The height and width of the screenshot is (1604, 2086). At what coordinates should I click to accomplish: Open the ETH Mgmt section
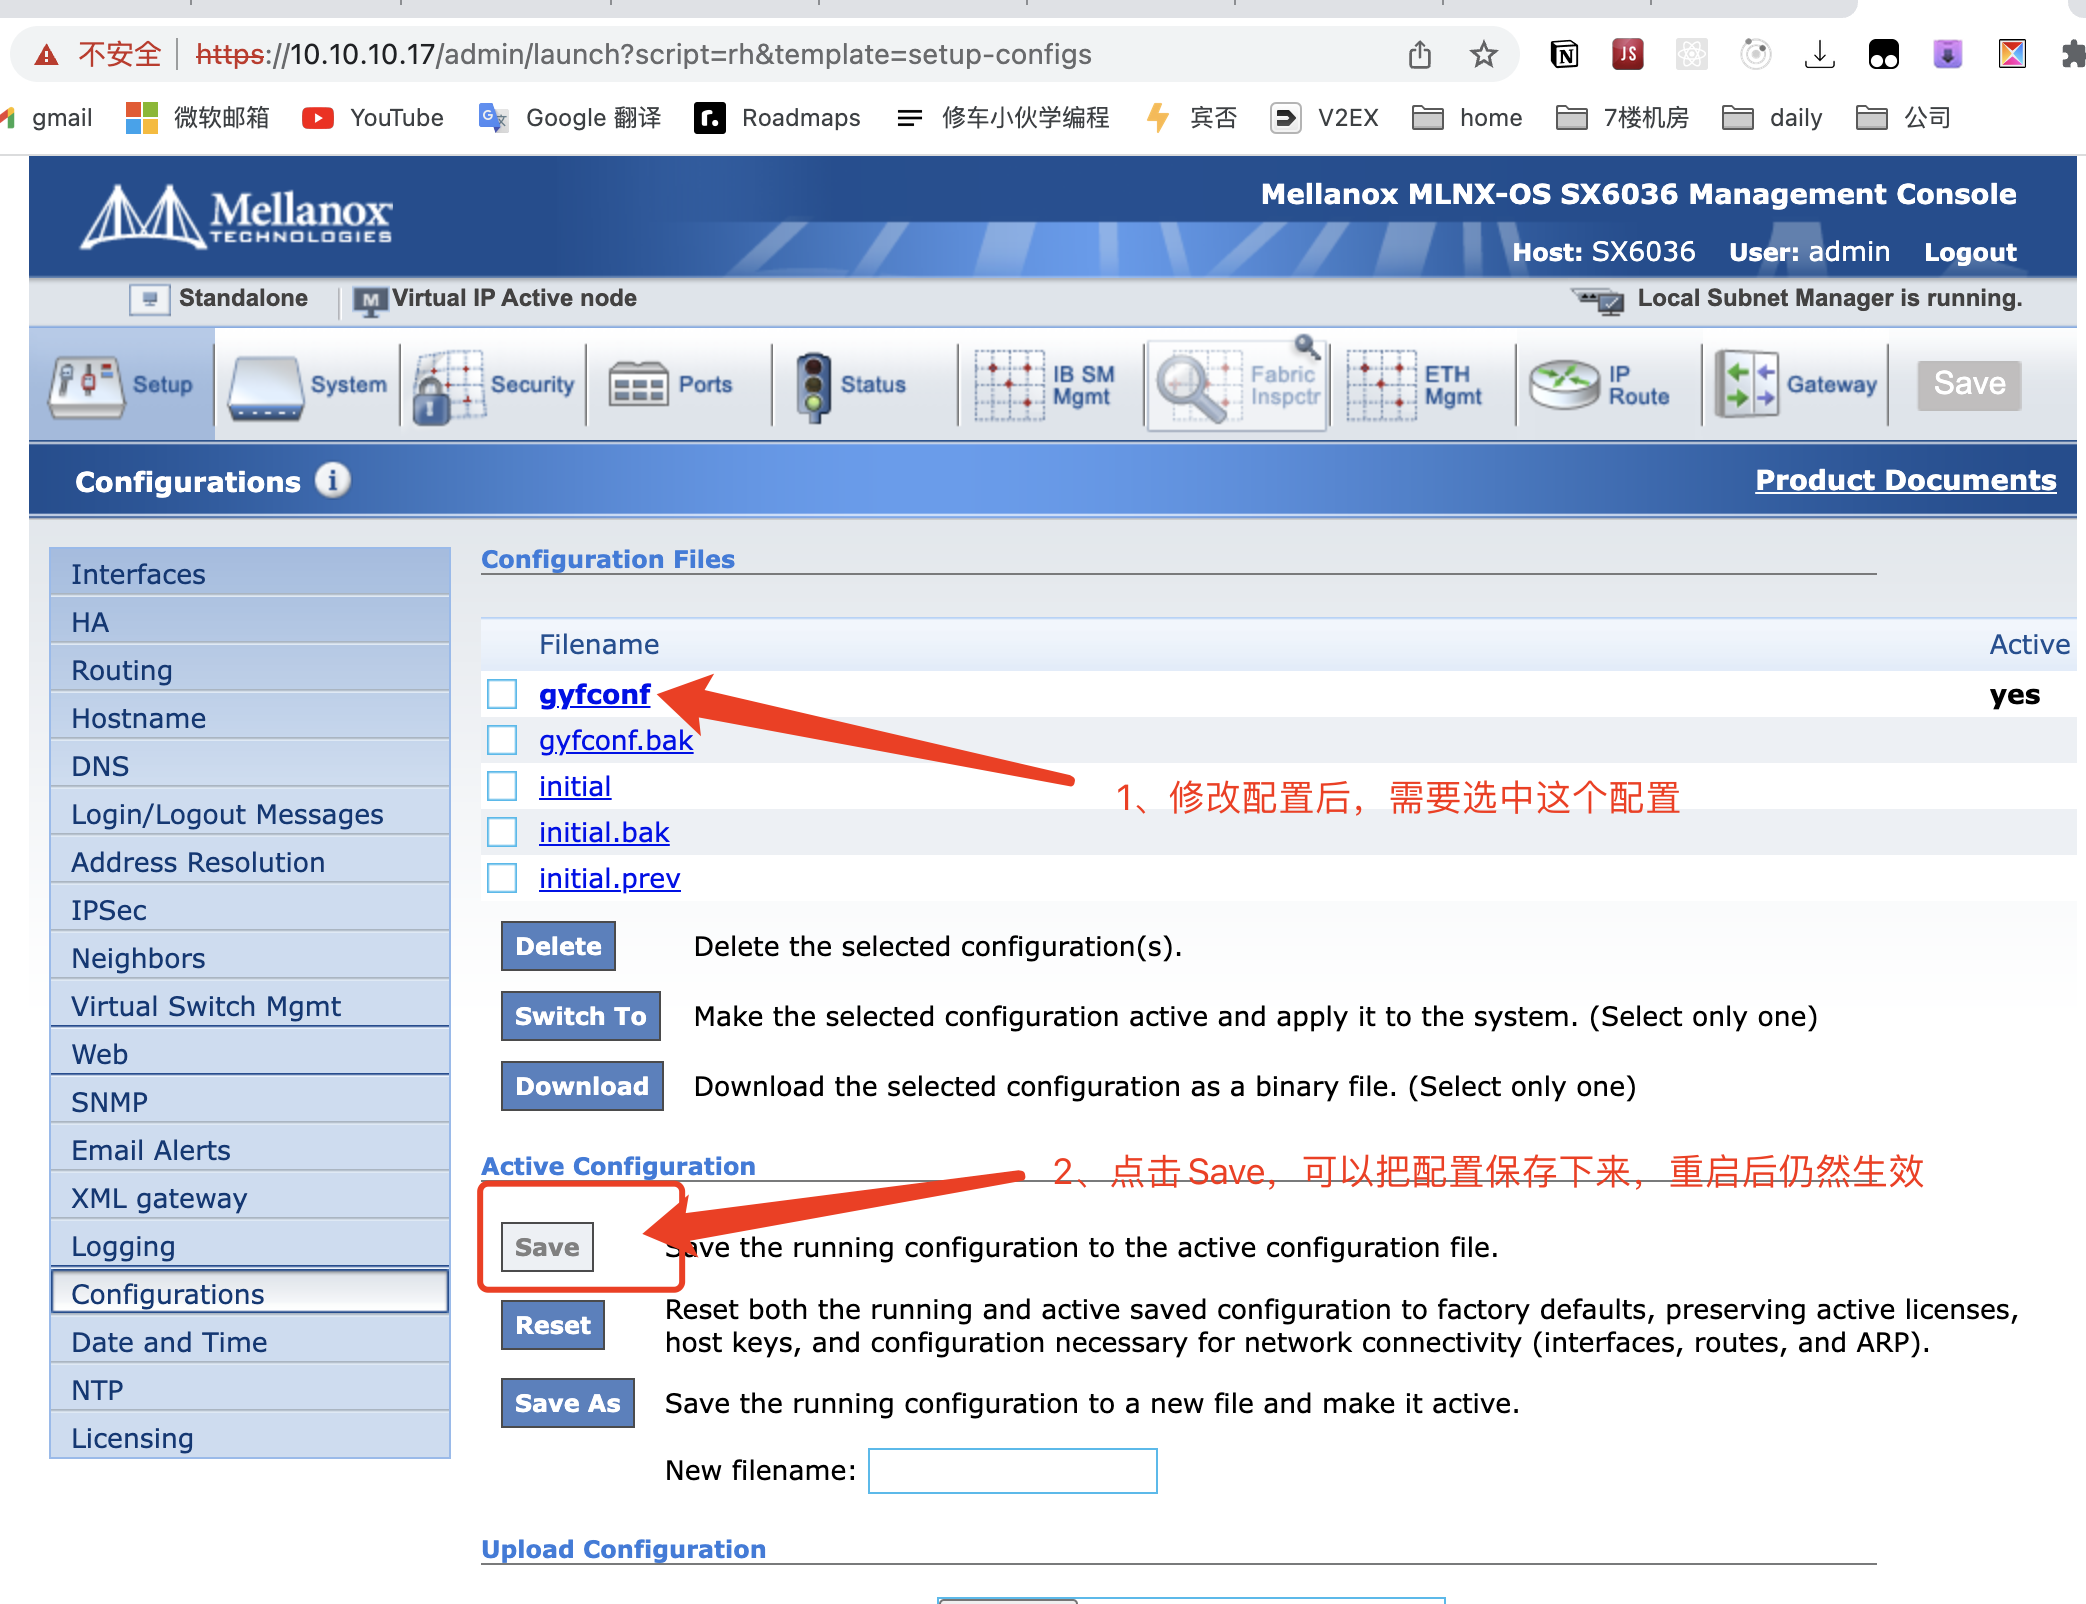pyautogui.click(x=1413, y=385)
